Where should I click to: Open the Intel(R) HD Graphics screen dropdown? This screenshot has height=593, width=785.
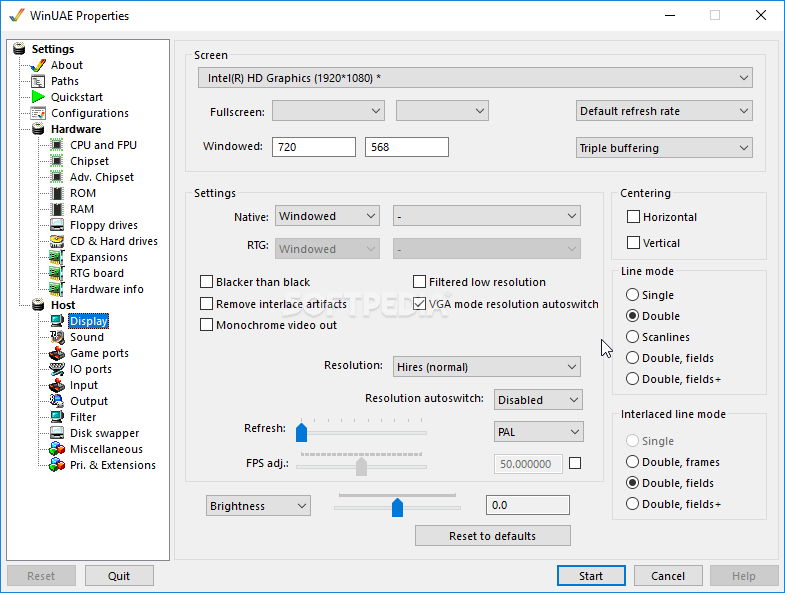(x=475, y=78)
